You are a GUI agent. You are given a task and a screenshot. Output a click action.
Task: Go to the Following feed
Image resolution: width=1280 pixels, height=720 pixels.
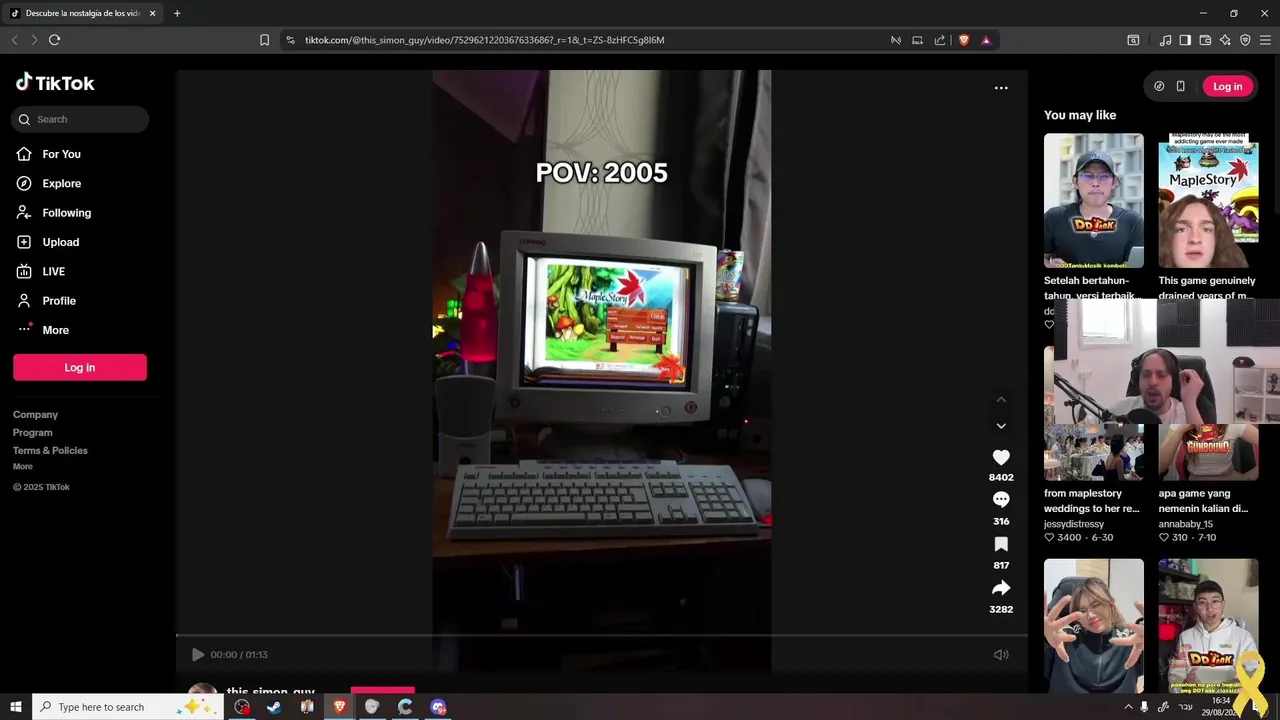66,213
